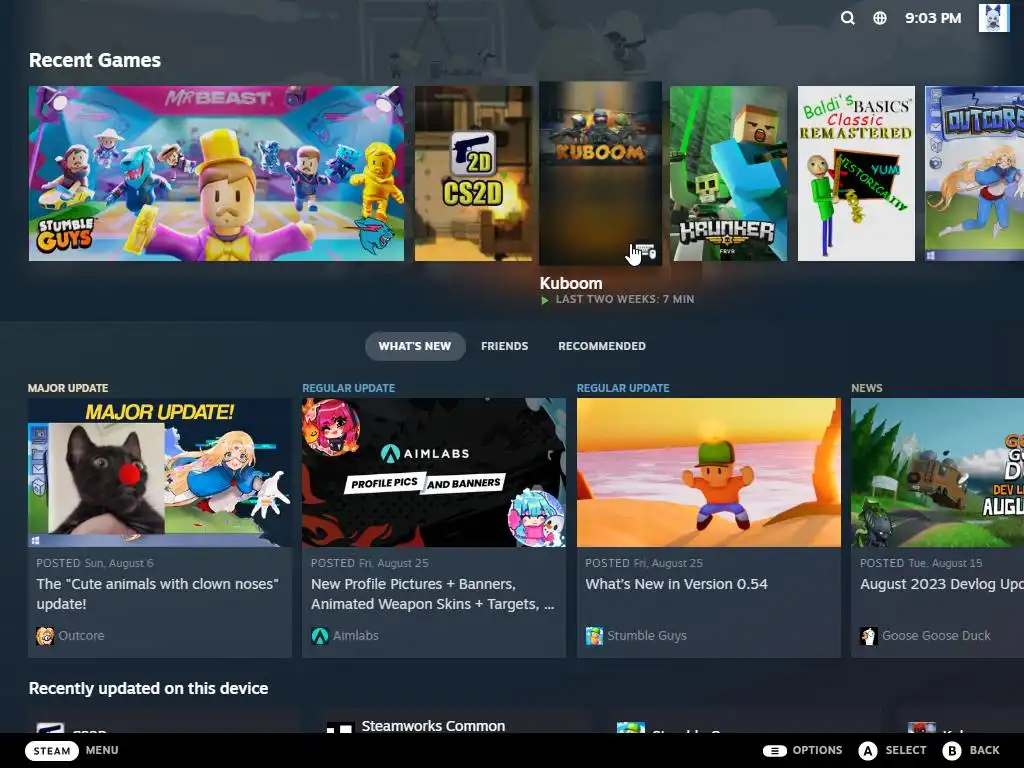1024x768 pixels.
Task: Open the Outcore game tile
Action: point(974,173)
